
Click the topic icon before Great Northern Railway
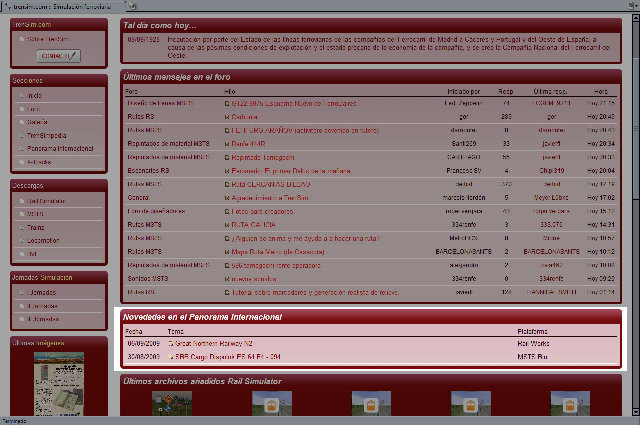click(x=170, y=343)
